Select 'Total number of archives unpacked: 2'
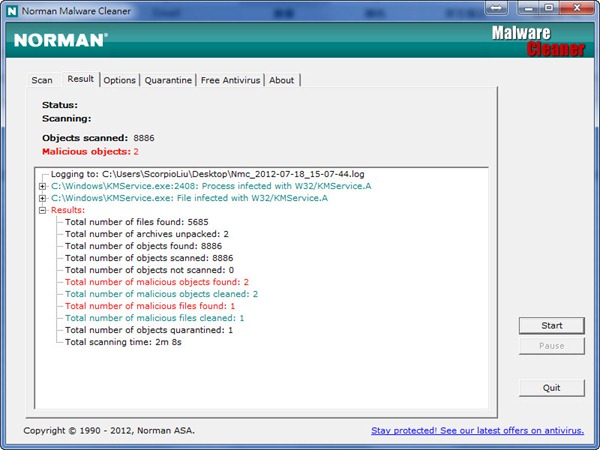 (147, 234)
